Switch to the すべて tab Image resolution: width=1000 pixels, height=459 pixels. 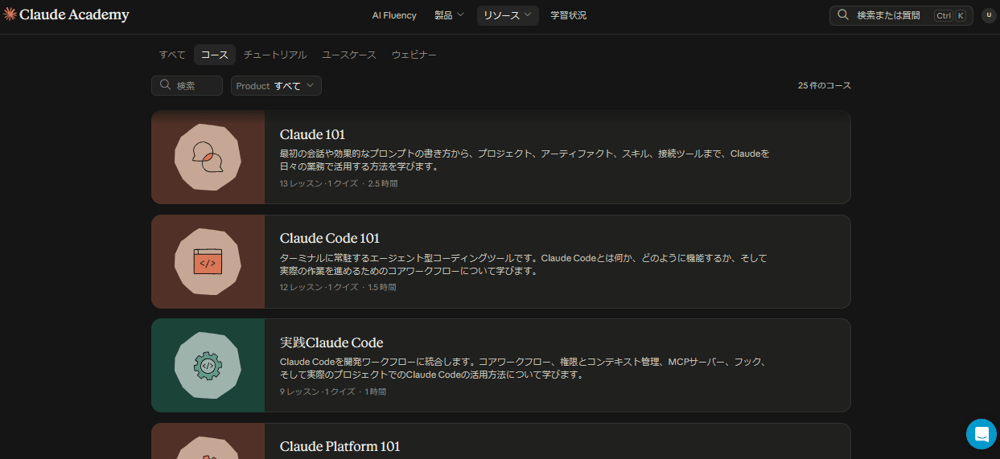click(172, 55)
